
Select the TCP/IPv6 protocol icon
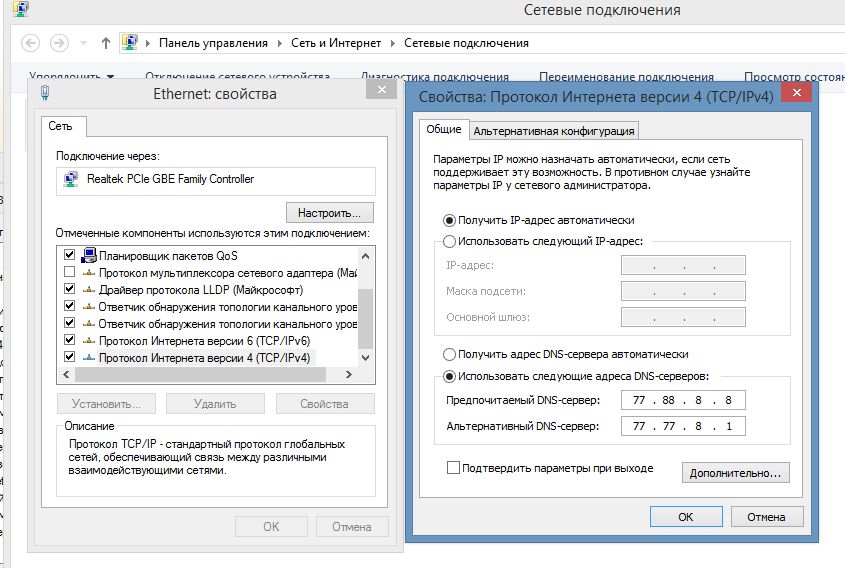[x=88, y=341]
